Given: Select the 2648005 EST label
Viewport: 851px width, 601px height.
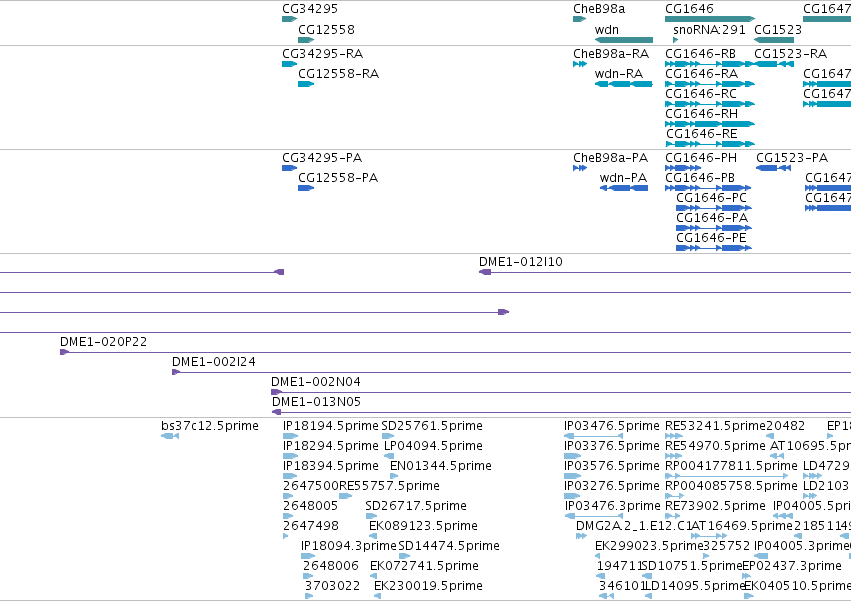Looking at the screenshot, I should (x=310, y=507).
